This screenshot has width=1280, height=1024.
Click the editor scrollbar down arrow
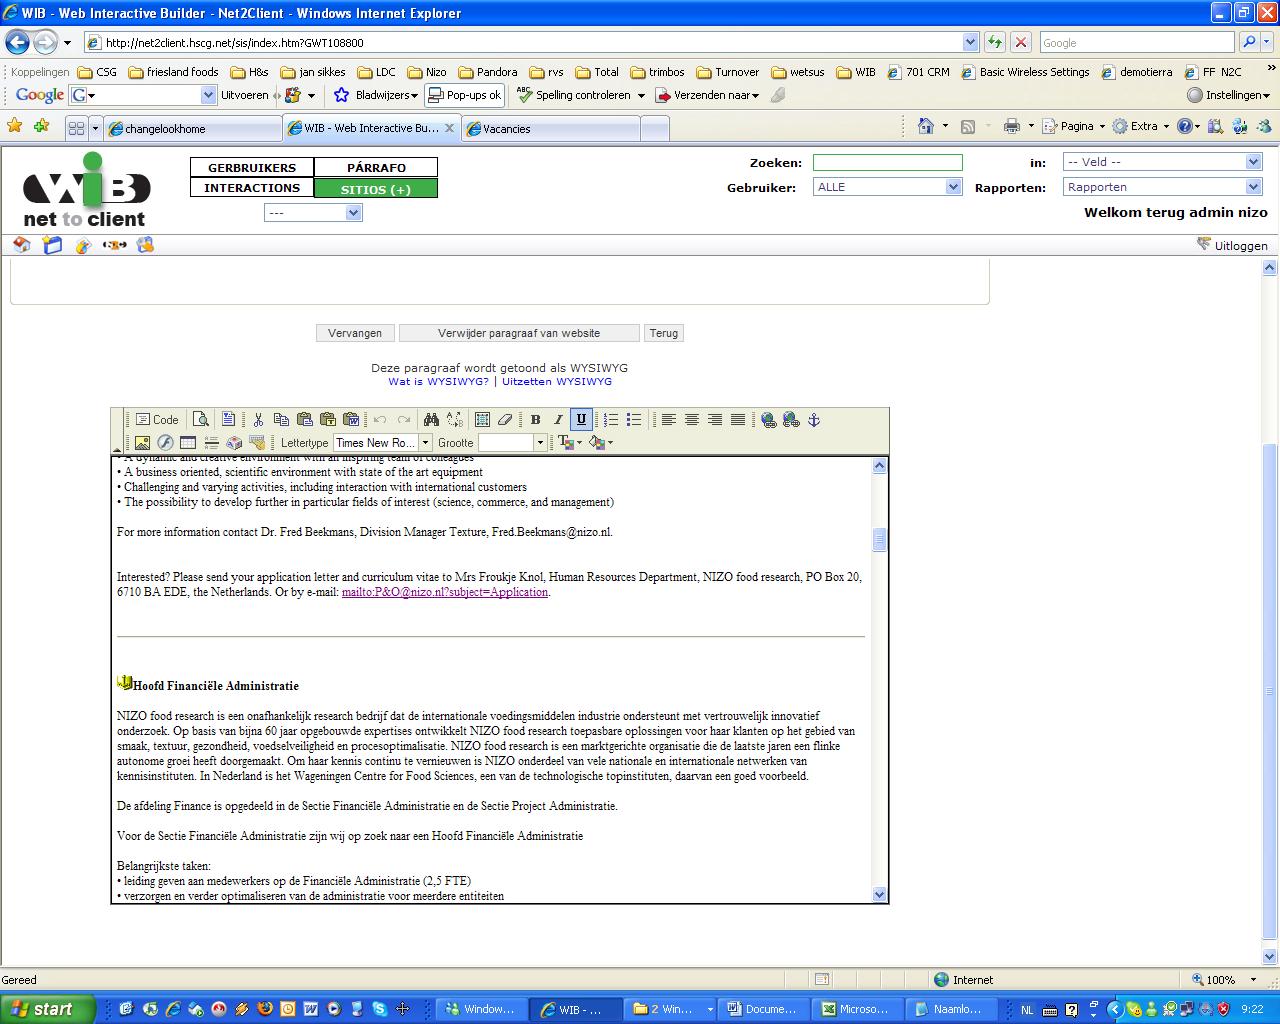pyautogui.click(x=880, y=895)
